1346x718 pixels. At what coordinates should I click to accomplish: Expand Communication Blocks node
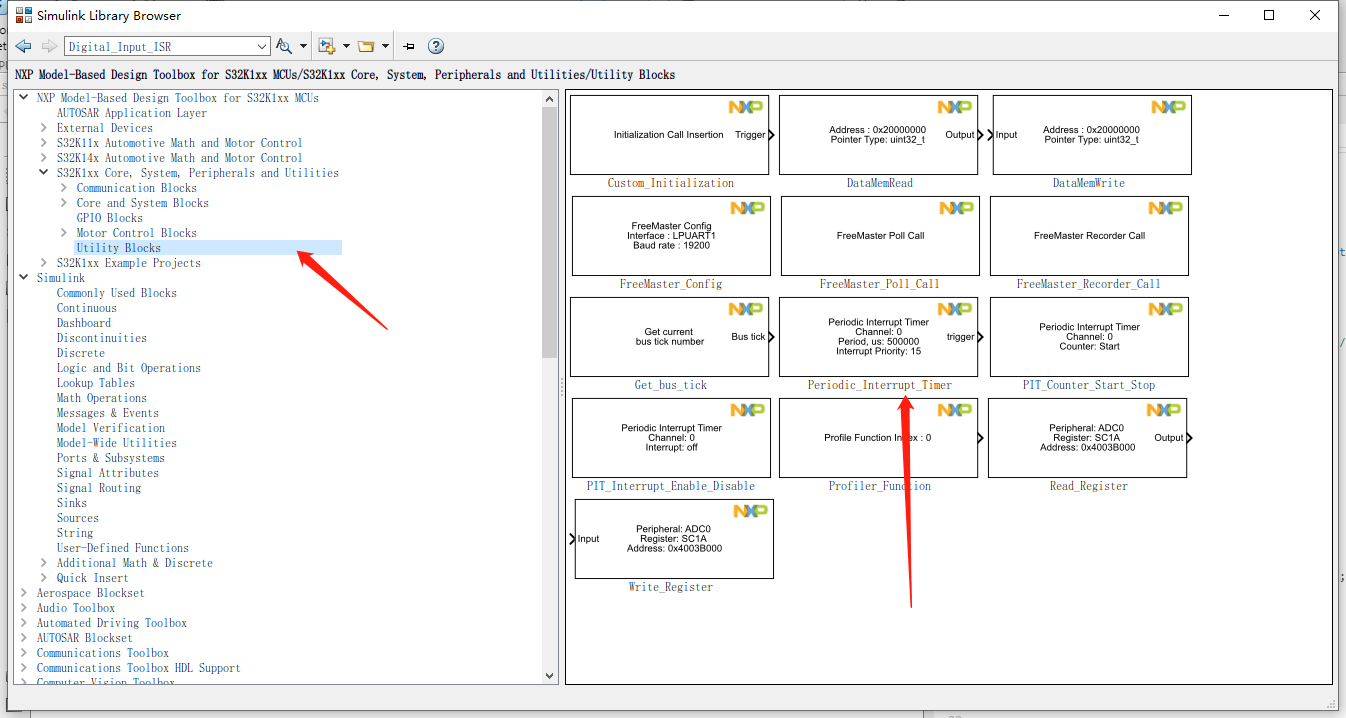(x=64, y=188)
